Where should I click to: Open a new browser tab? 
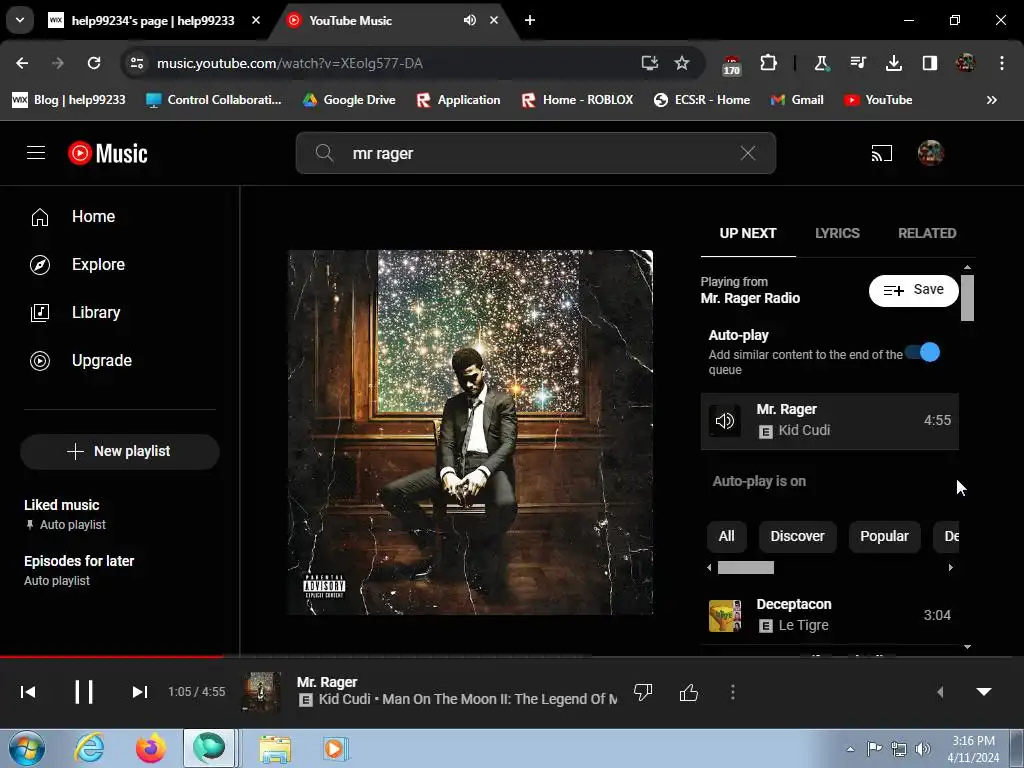(530, 20)
